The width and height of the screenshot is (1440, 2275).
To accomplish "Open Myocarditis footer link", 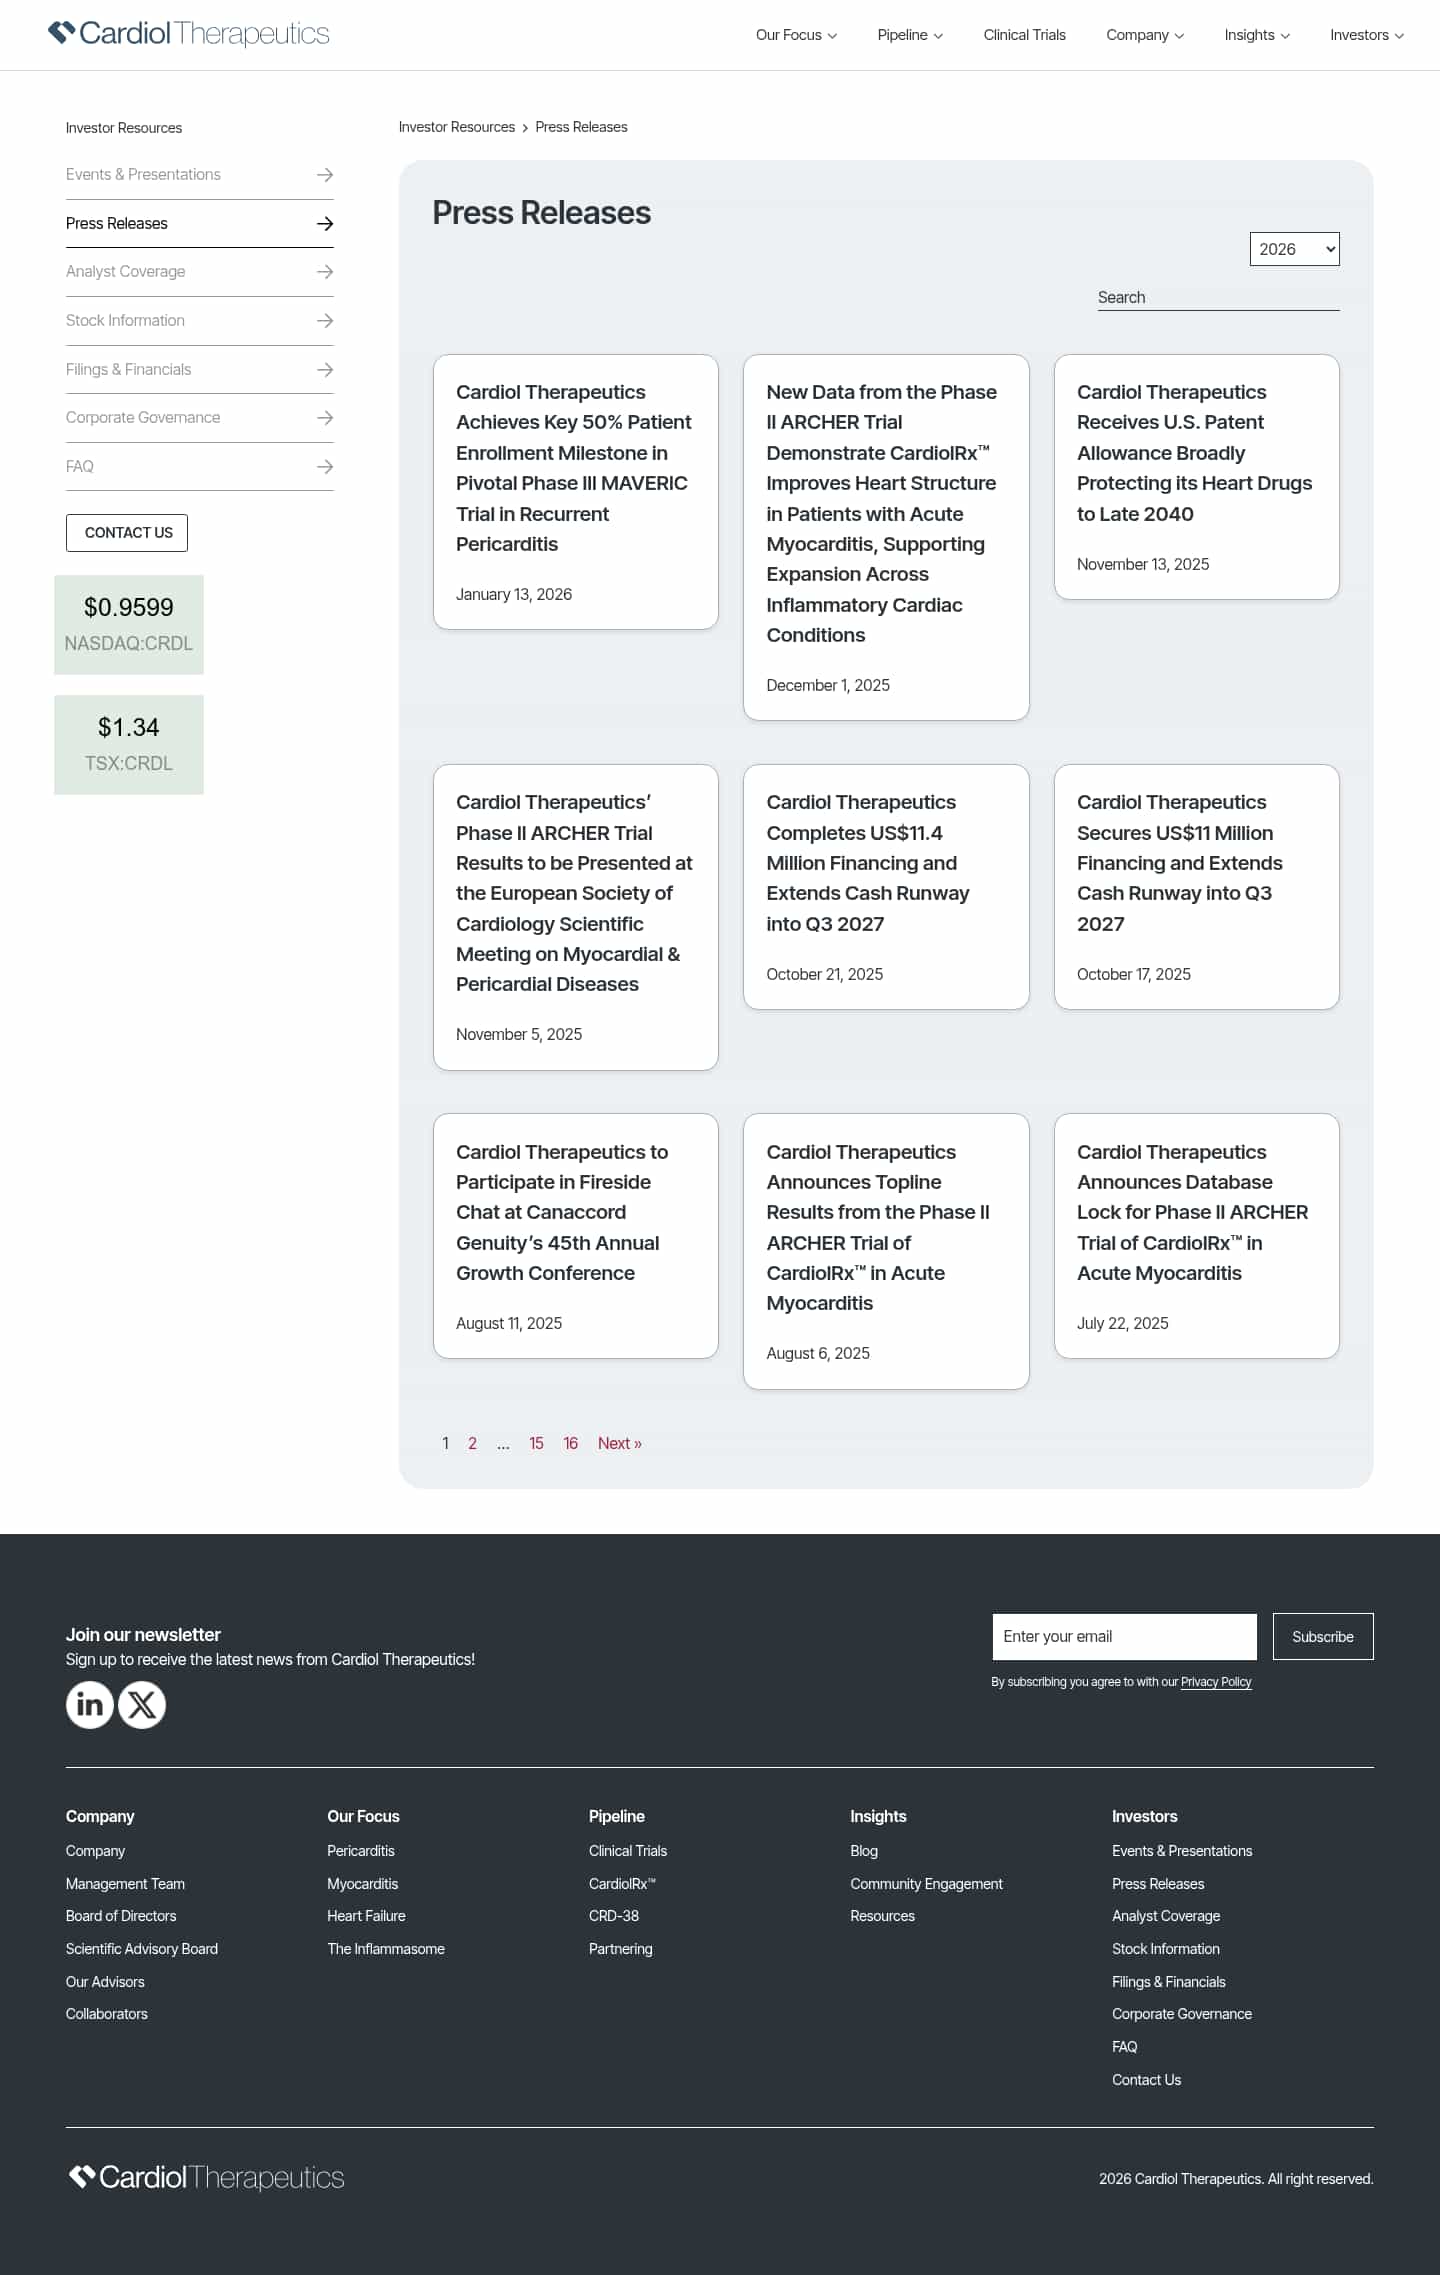I will click(x=362, y=1884).
